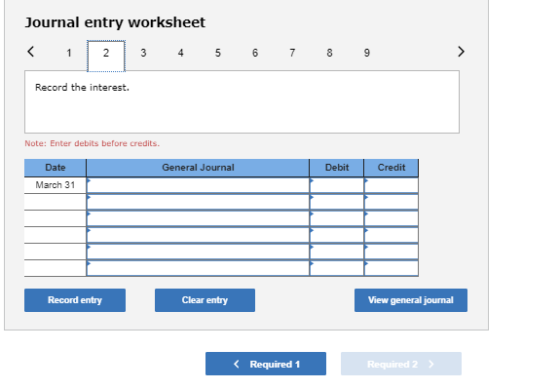Click the last row Credit field
This screenshot has width=560, height=389.
[x=391, y=268]
